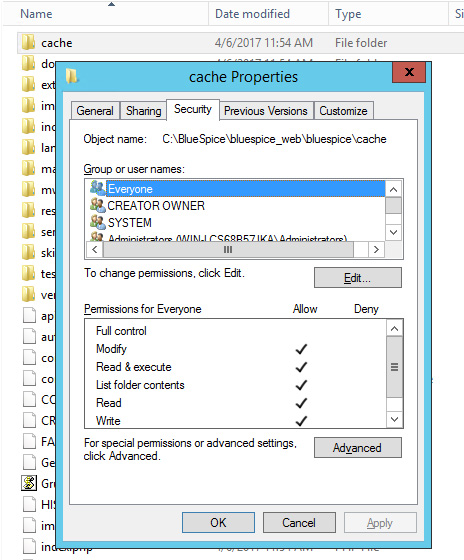This screenshot has height=560, width=464.
Task: Click the List folder contents label
Action: coord(140,385)
